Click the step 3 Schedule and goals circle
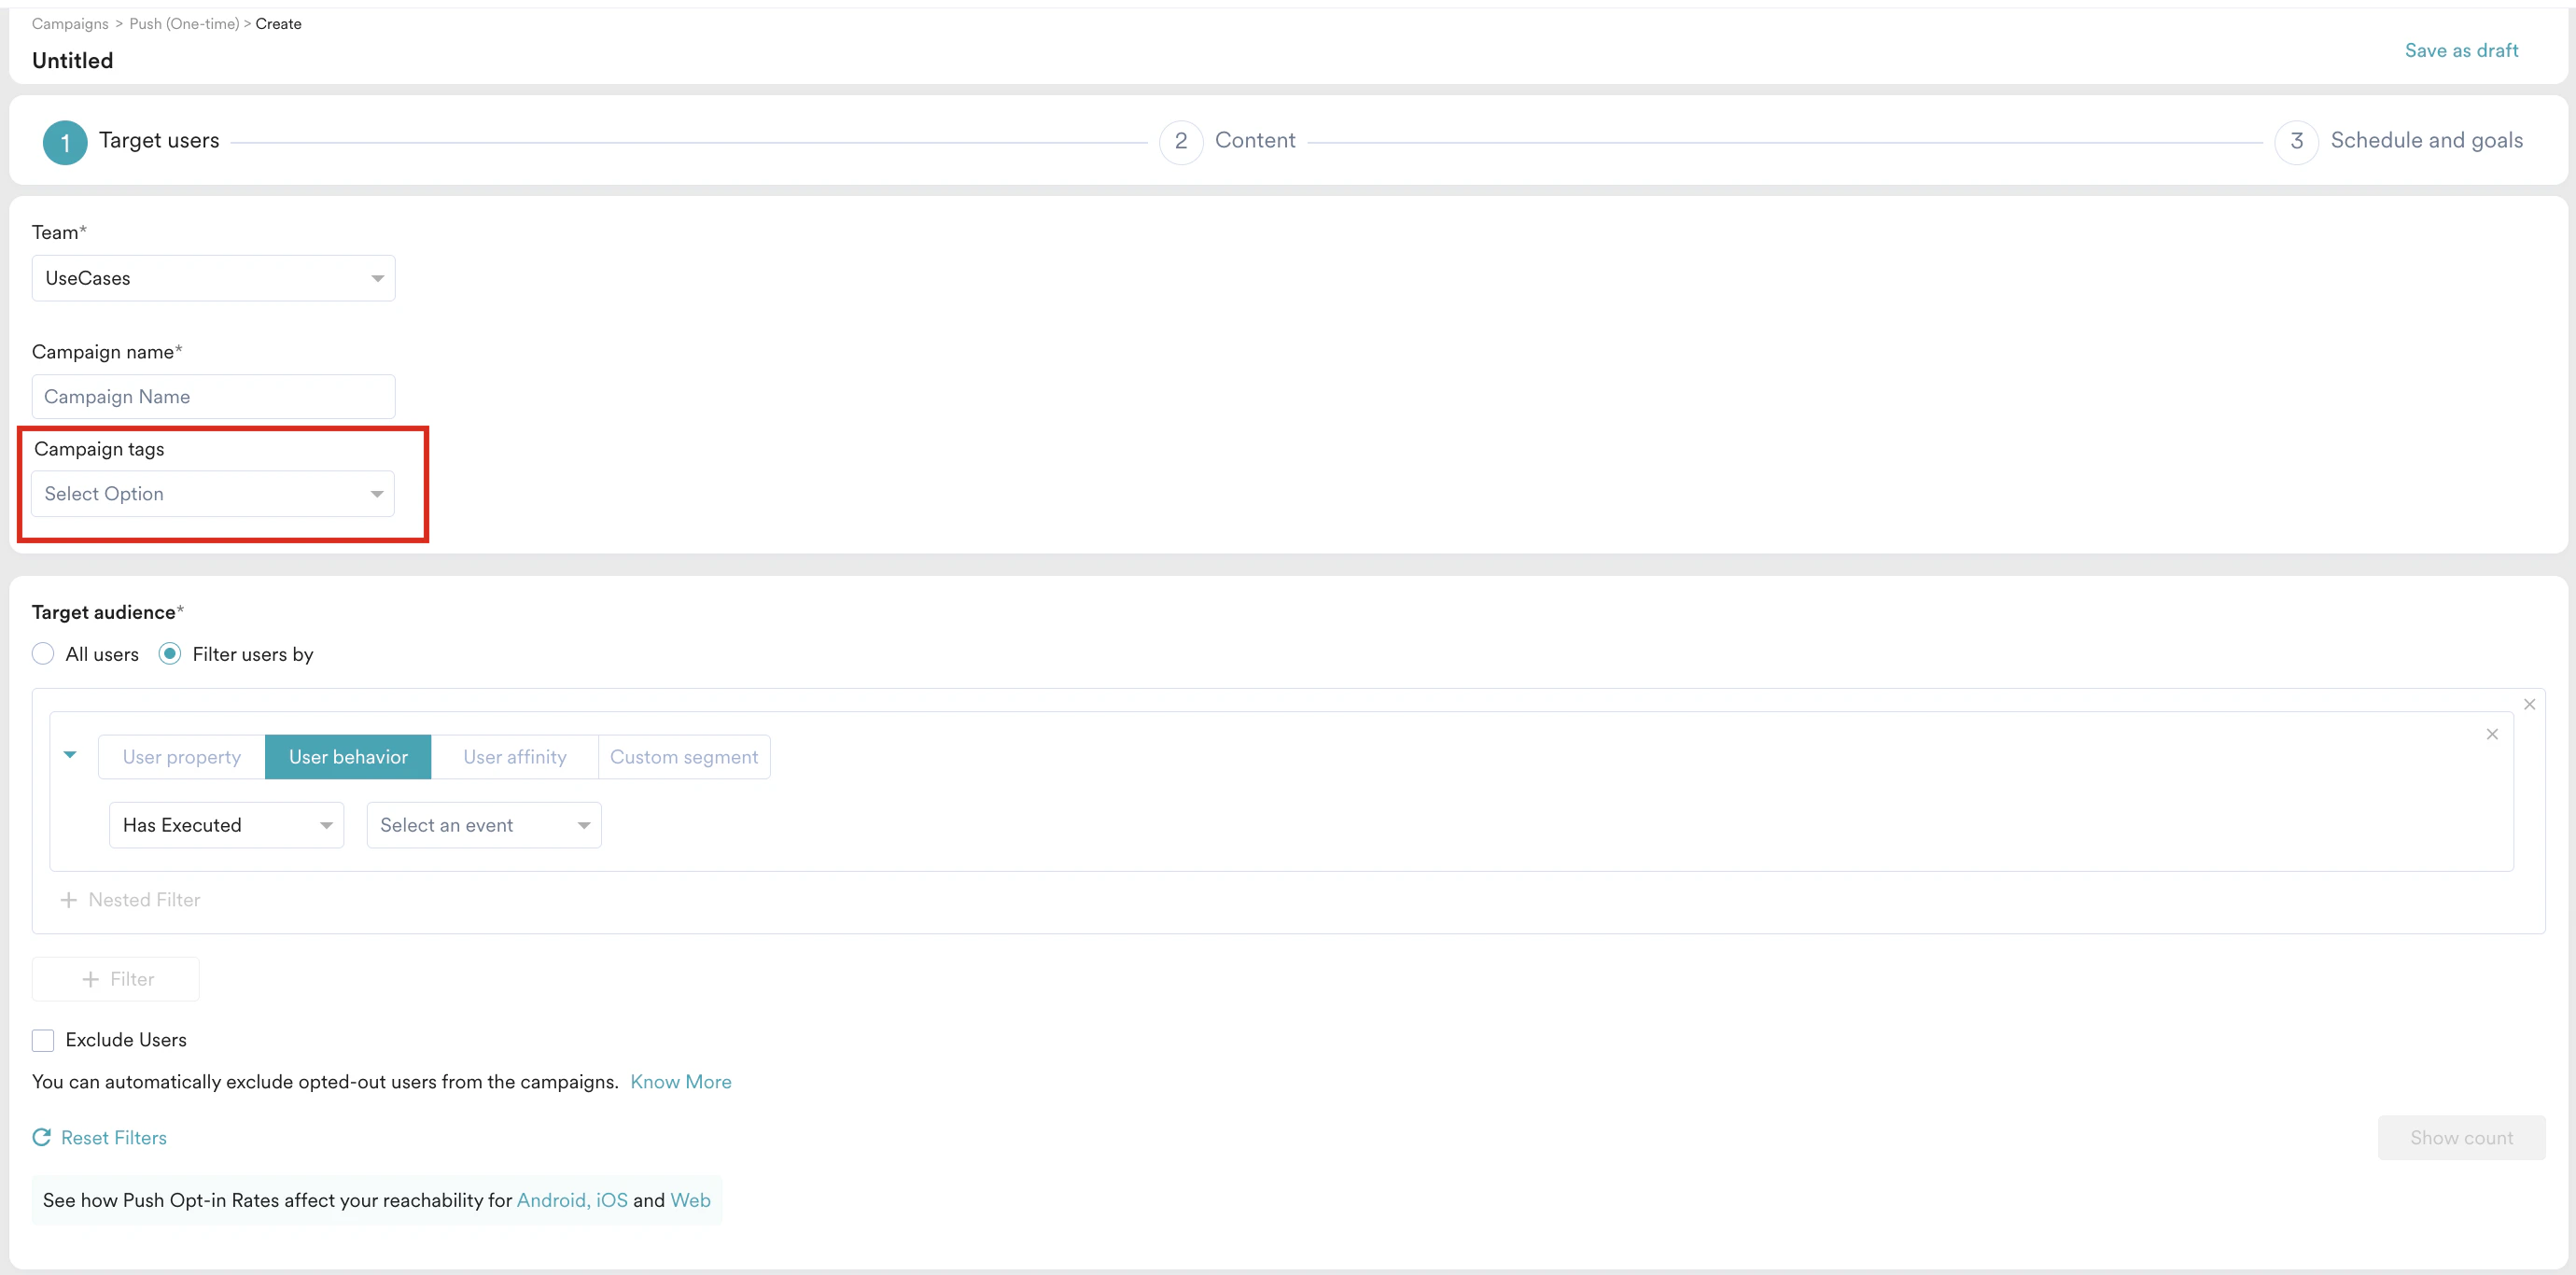 pos(2296,141)
